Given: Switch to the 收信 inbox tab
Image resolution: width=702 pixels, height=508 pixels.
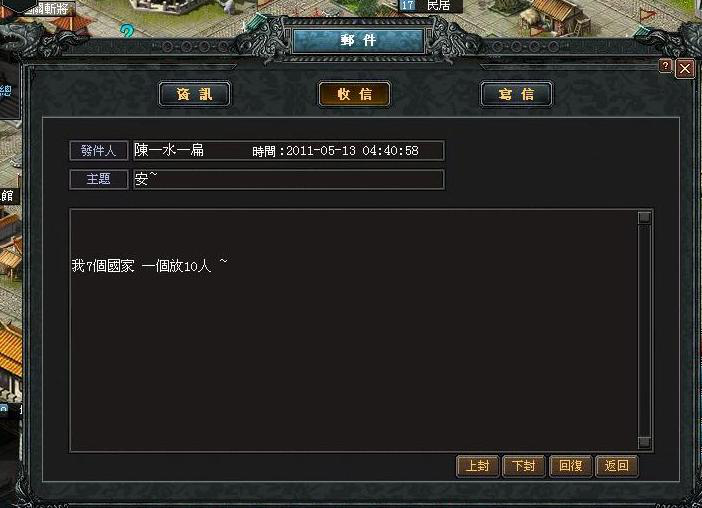Looking at the screenshot, I should pyautogui.click(x=355, y=94).
